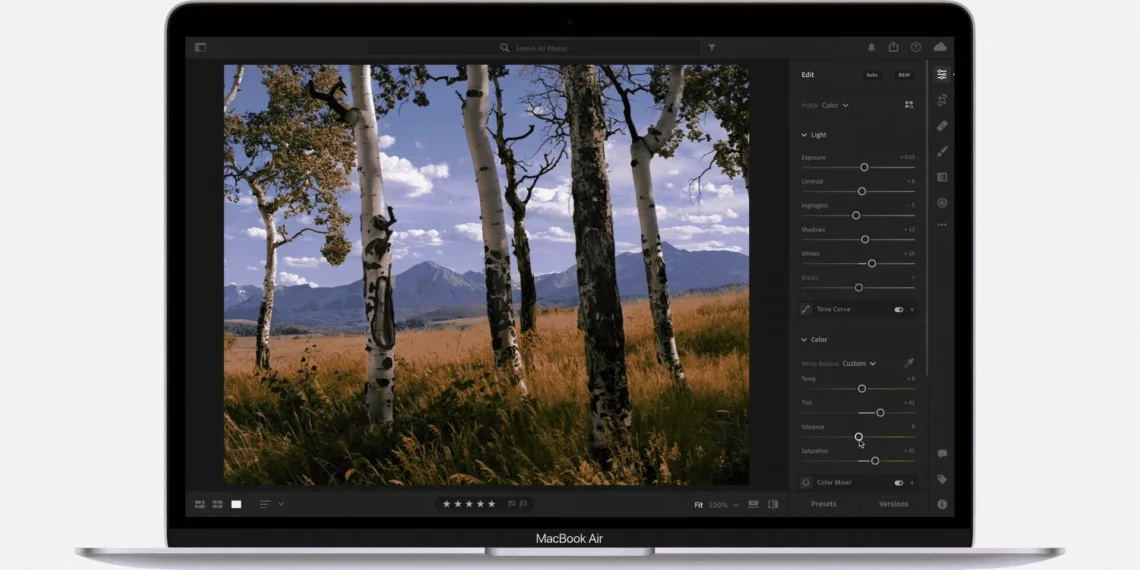Open the Color Mixer wheel icon
The width and height of the screenshot is (1140, 570).
[x=806, y=482]
